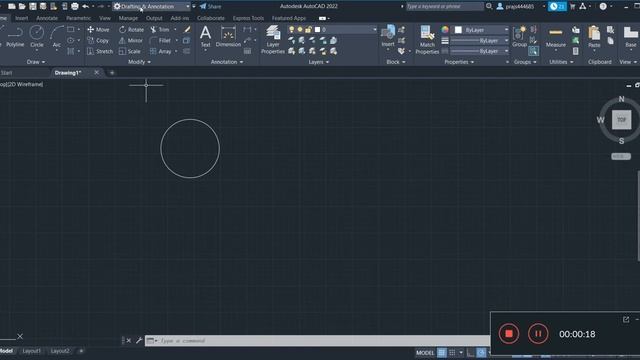This screenshot has height=360, width=640.
Task: Open the Manage ribbon tab
Action: (128, 18)
